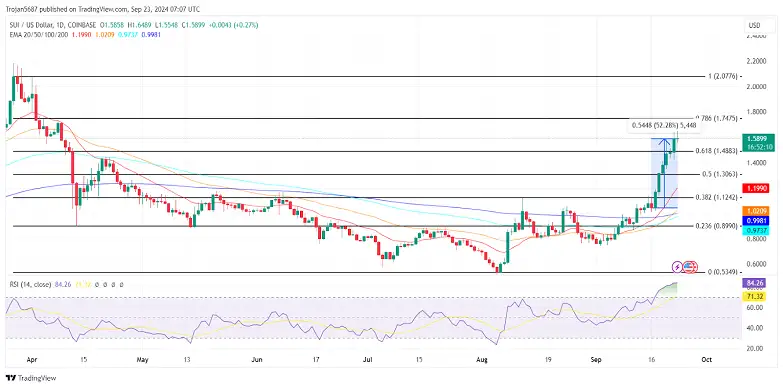783x388 pixels.
Task: Click the measurement label 0.5448 (52.28%)
Action: pos(665,125)
